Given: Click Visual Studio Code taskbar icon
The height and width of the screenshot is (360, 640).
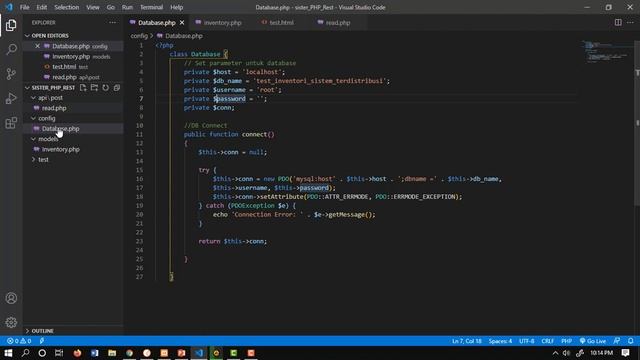Looking at the screenshot, I should (199, 353).
